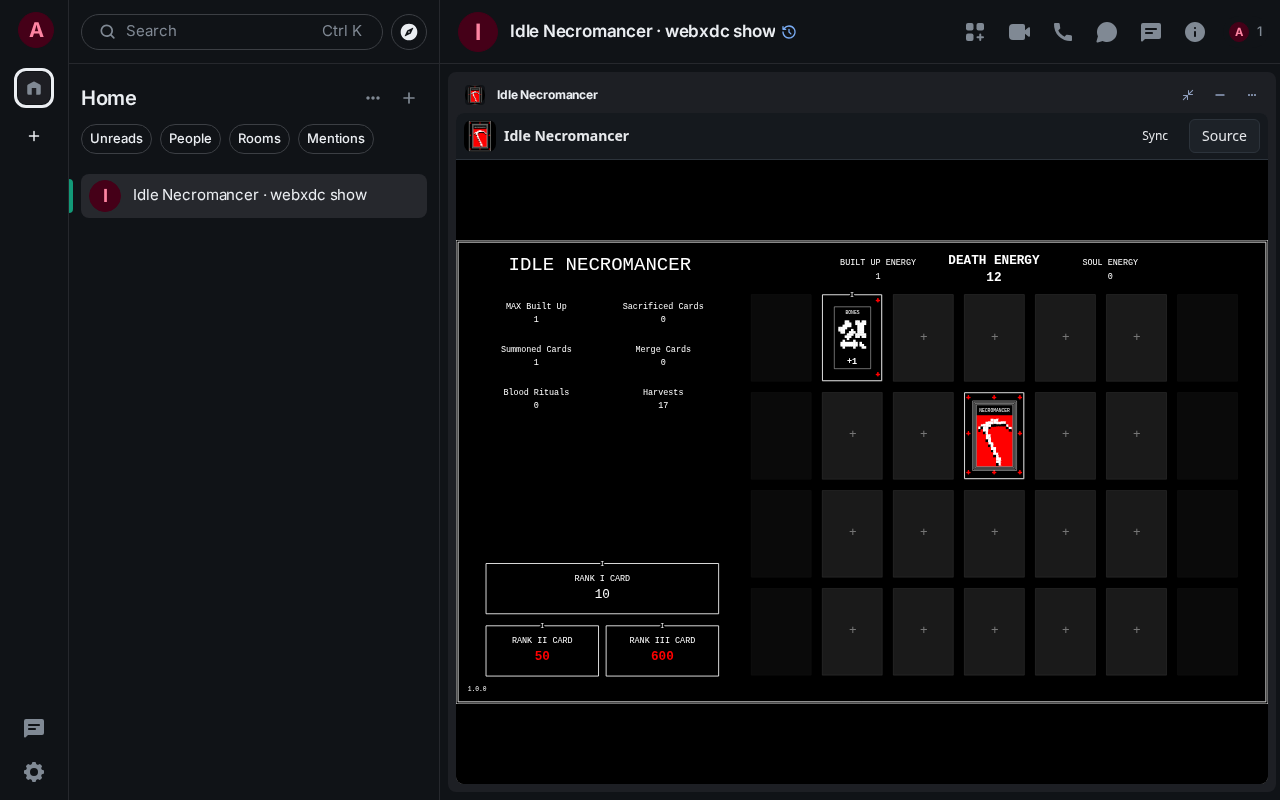This screenshot has width=1280, height=800.
Task: Show the member list with count 1
Action: point(1246,32)
